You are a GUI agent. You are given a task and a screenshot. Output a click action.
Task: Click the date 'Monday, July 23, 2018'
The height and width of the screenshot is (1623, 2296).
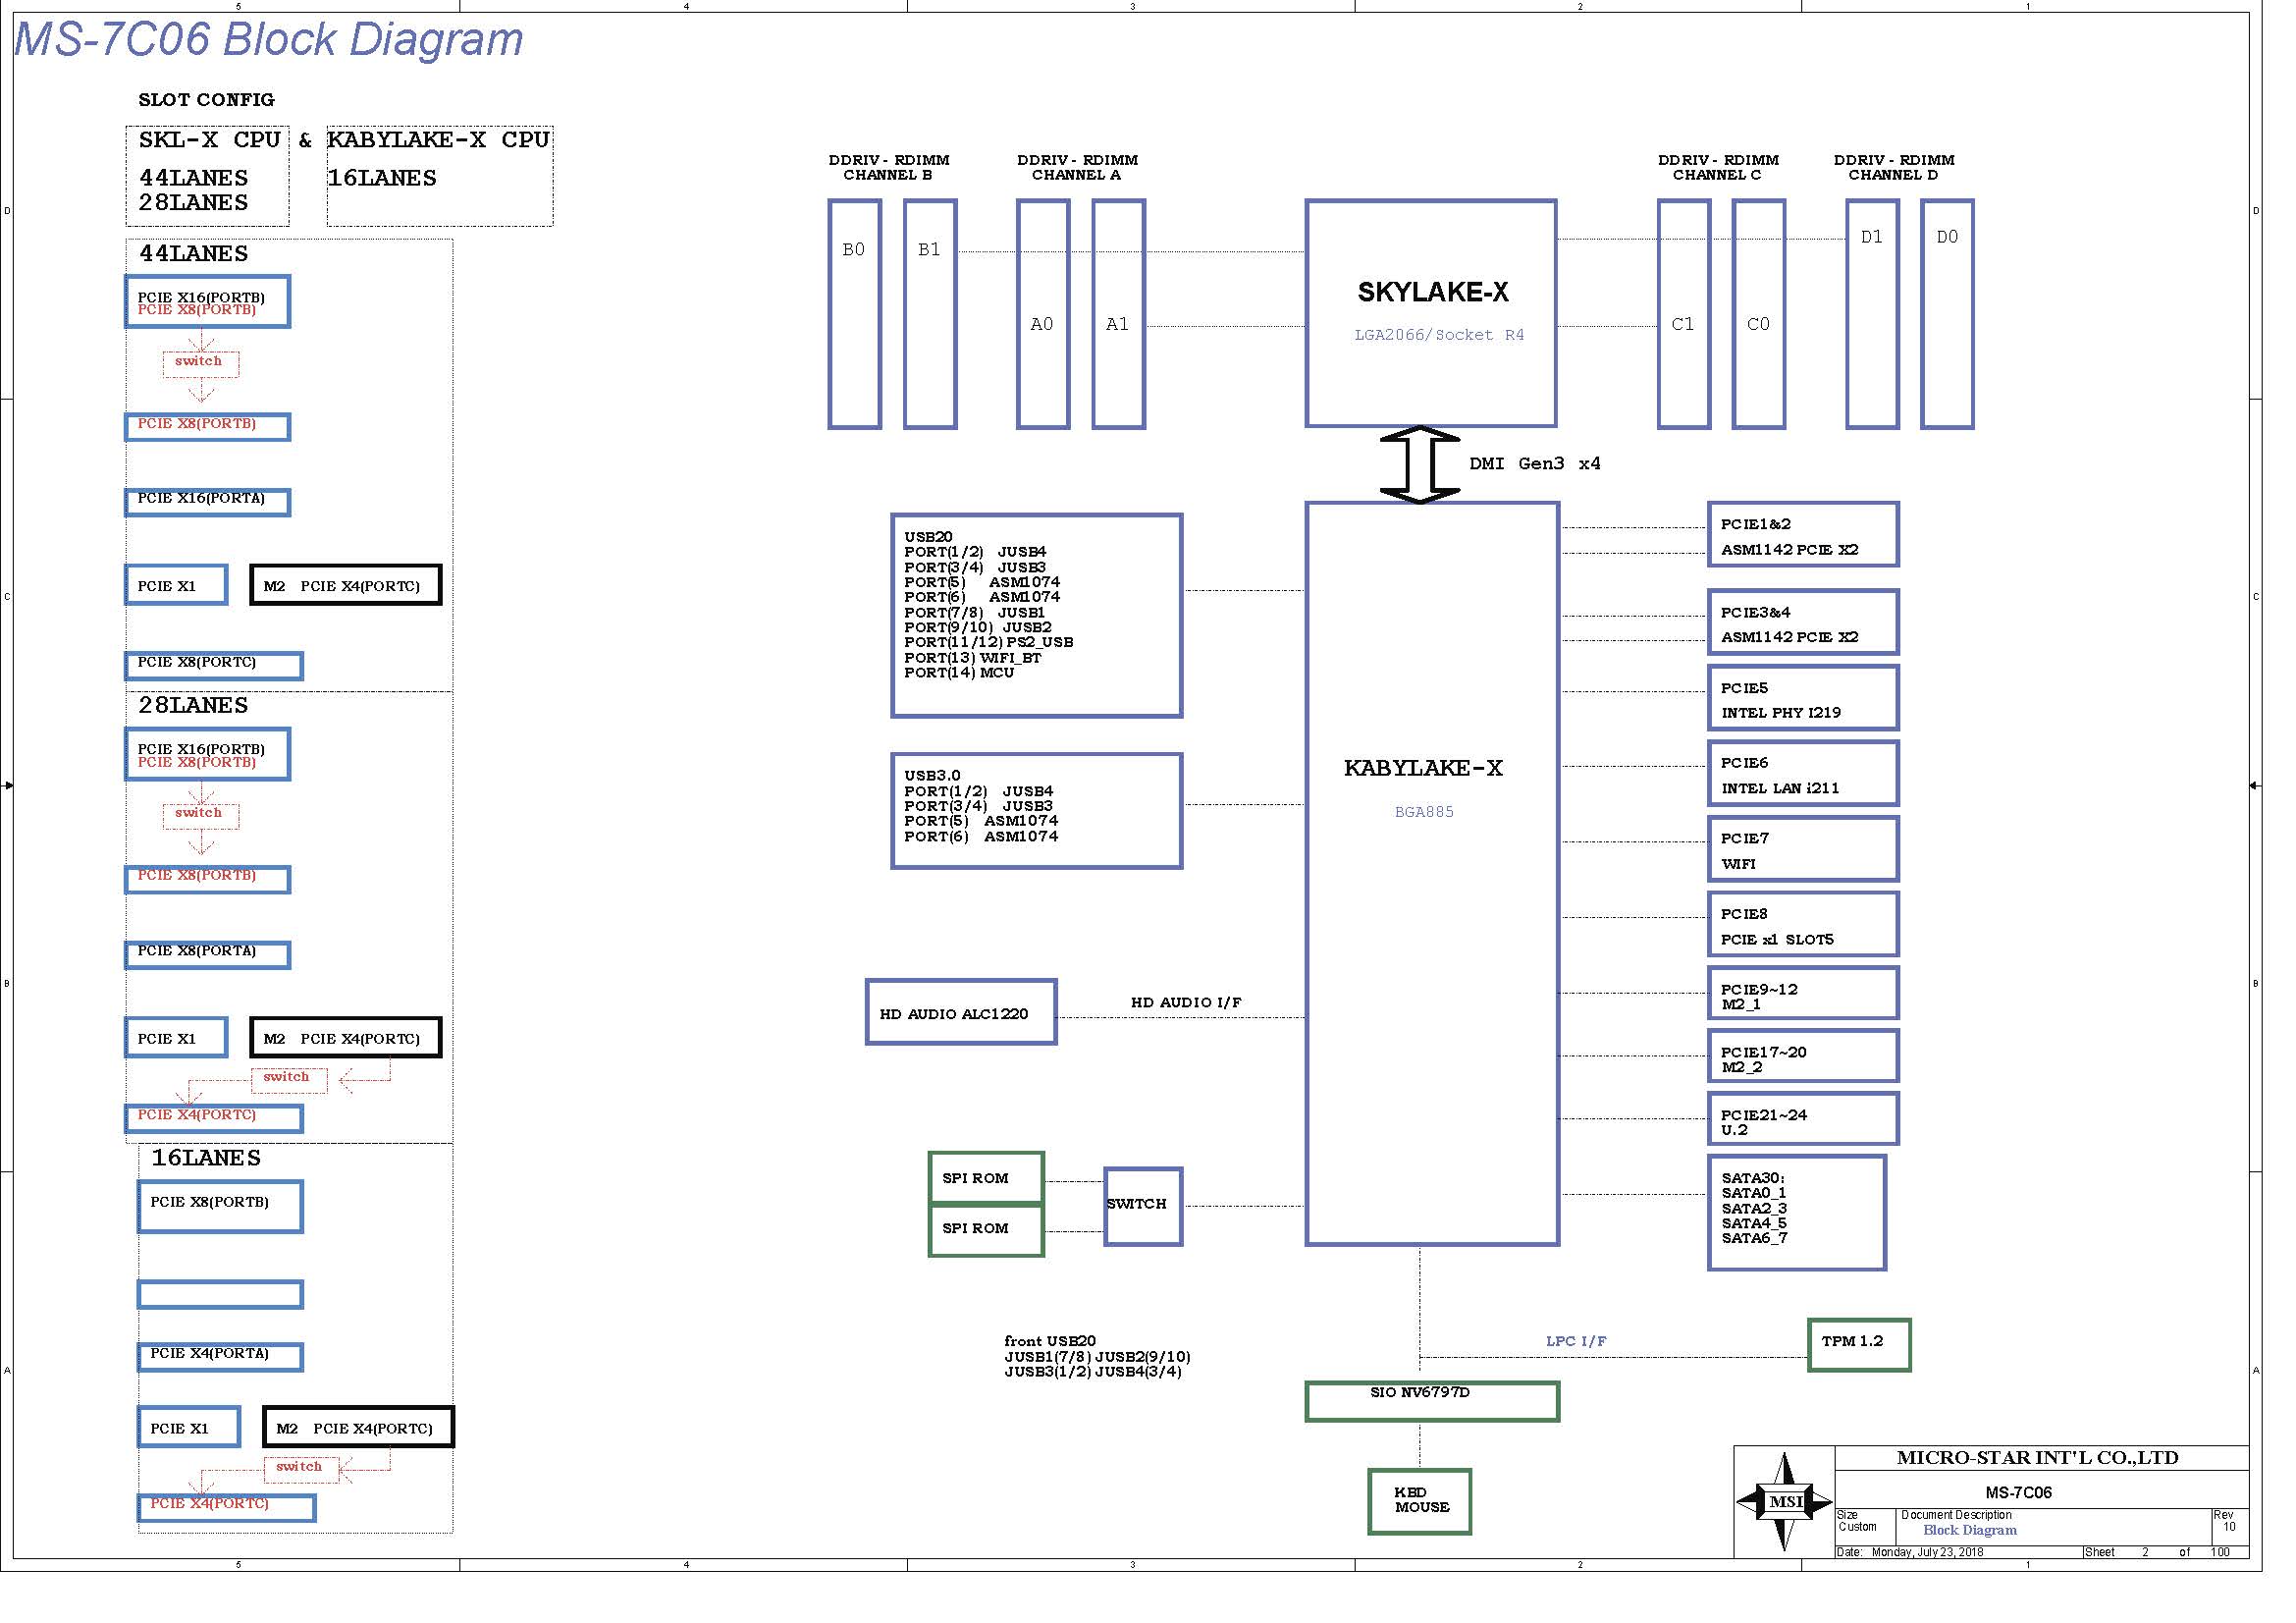tap(1927, 1552)
